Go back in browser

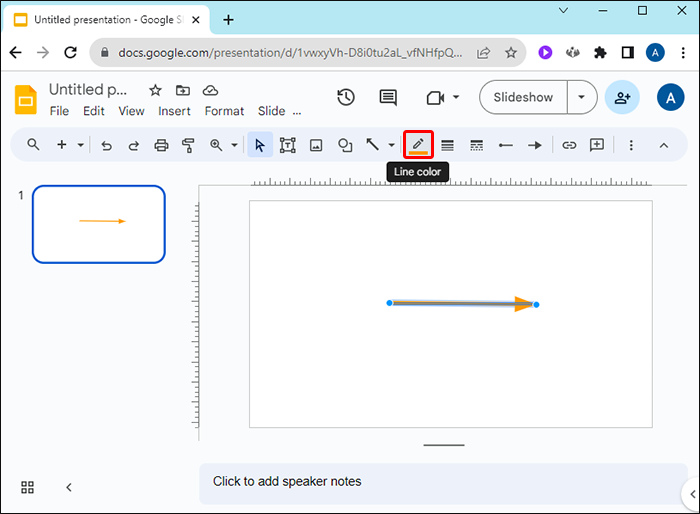click(16, 53)
